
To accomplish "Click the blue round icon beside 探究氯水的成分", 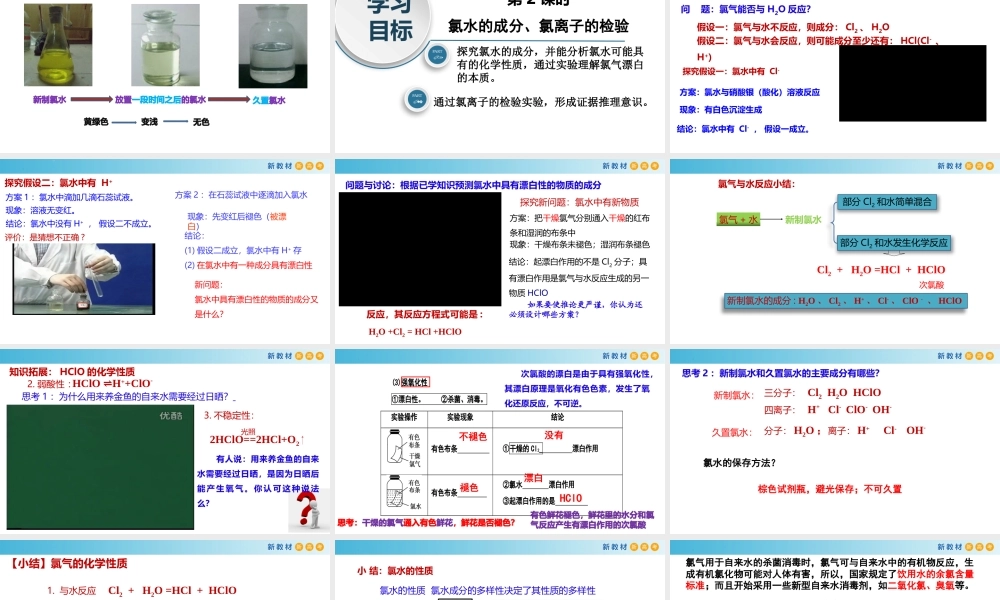I will coord(438,55).
